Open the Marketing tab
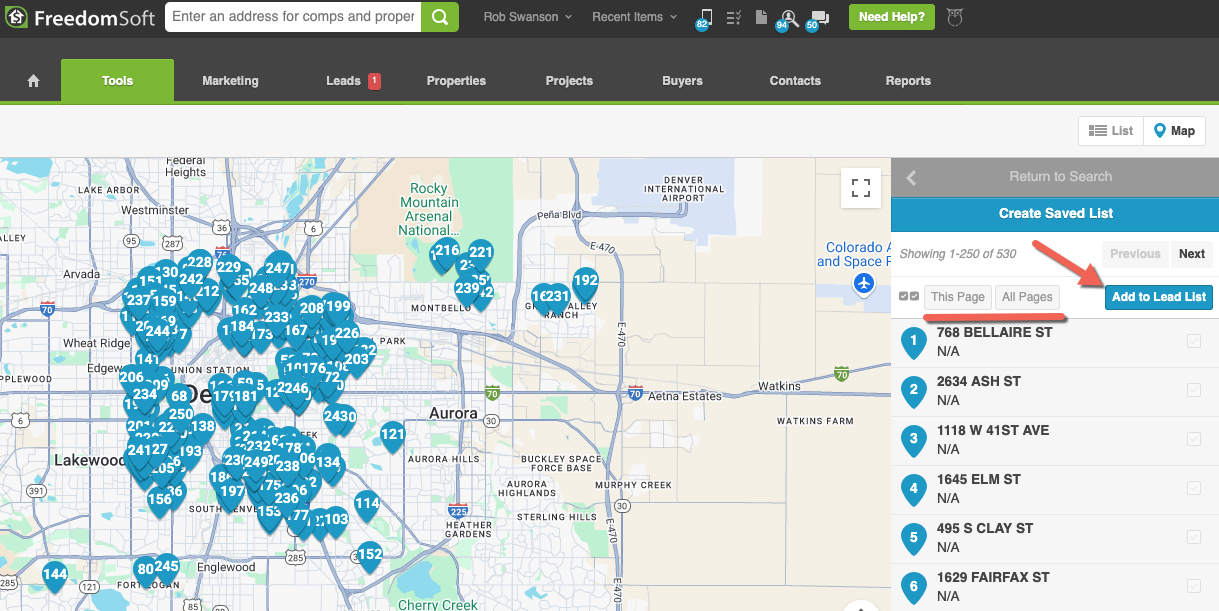The height and width of the screenshot is (611, 1219). pos(230,81)
